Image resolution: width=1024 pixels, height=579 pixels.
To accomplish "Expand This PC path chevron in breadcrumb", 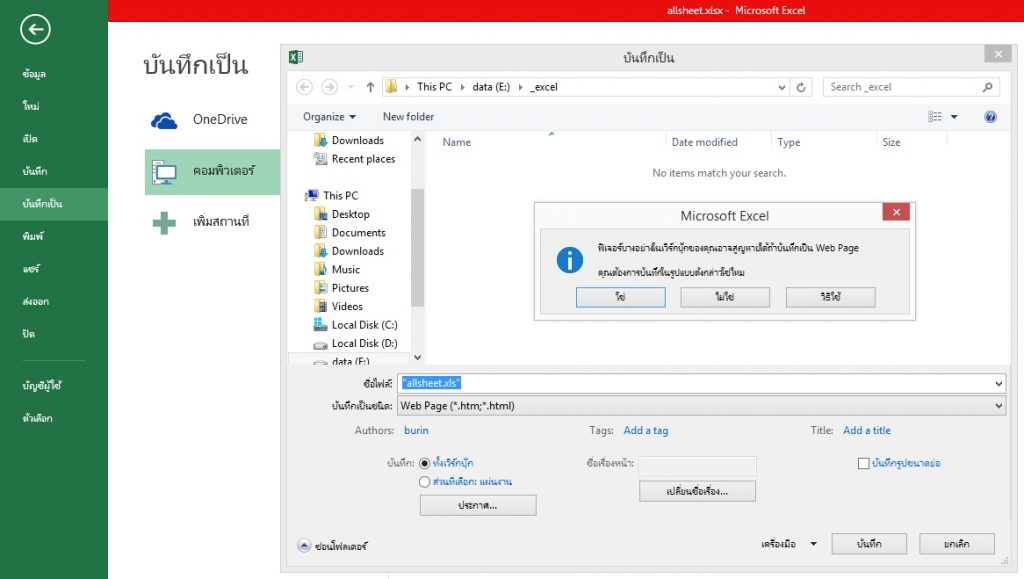I will (462, 87).
